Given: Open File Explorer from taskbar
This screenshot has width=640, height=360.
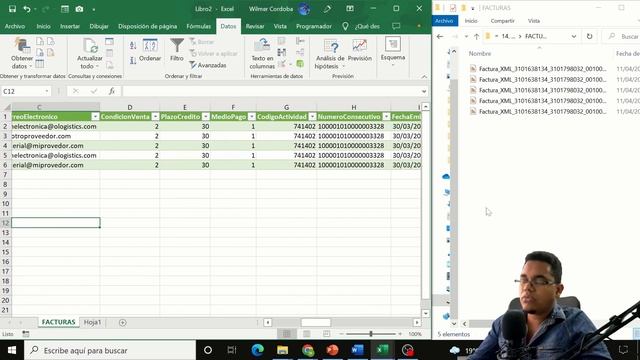Looking at the screenshot, I should 282,350.
